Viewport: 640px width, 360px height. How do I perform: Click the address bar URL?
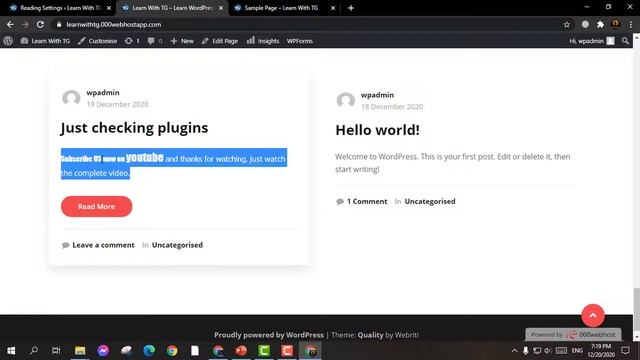[113, 24]
